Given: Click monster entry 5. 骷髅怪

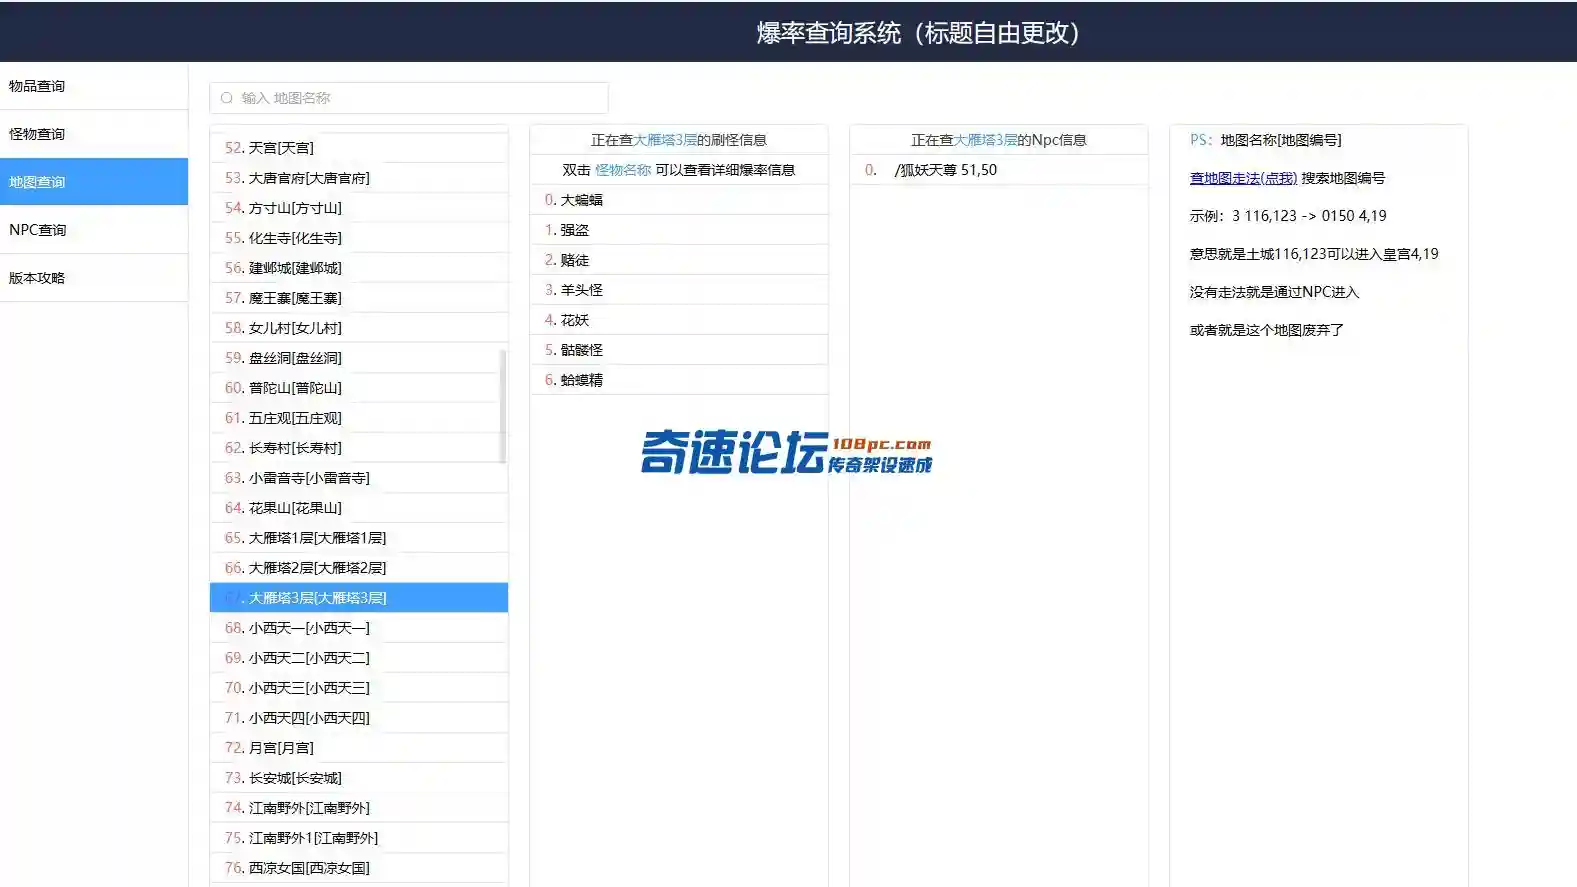Looking at the screenshot, I should (679, 350).
